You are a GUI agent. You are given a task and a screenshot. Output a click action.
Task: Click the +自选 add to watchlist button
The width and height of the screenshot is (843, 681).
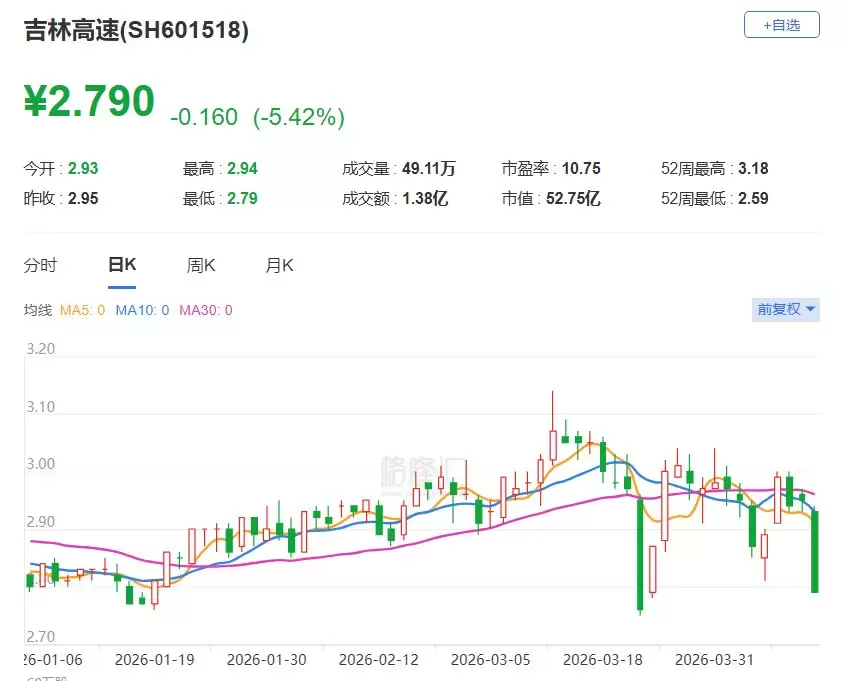781,25
